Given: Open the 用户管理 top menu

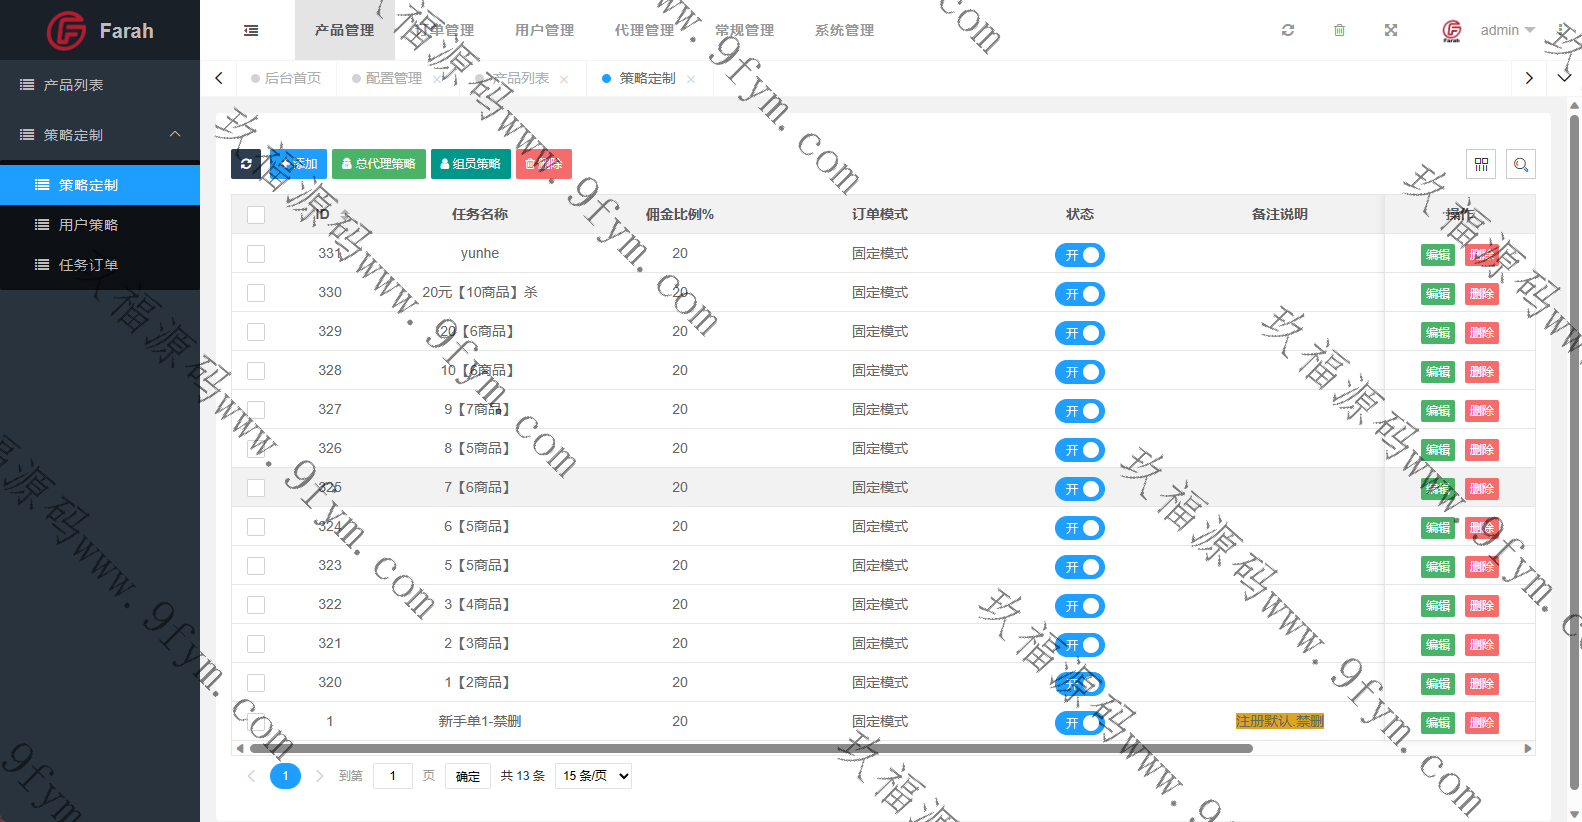Looking at the screenshot, I should (x=544, y=30).
